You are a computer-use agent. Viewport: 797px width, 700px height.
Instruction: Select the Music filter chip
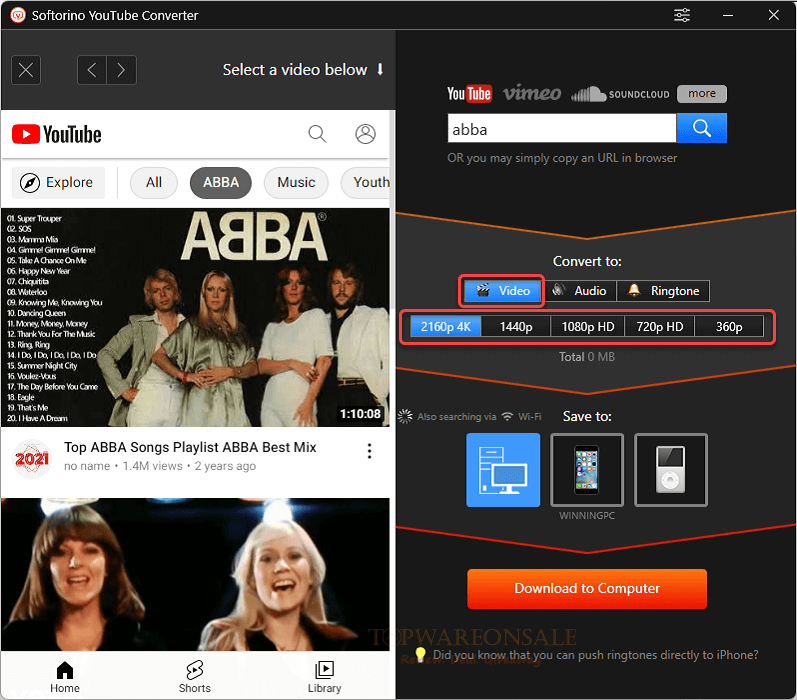click(296, 182)
